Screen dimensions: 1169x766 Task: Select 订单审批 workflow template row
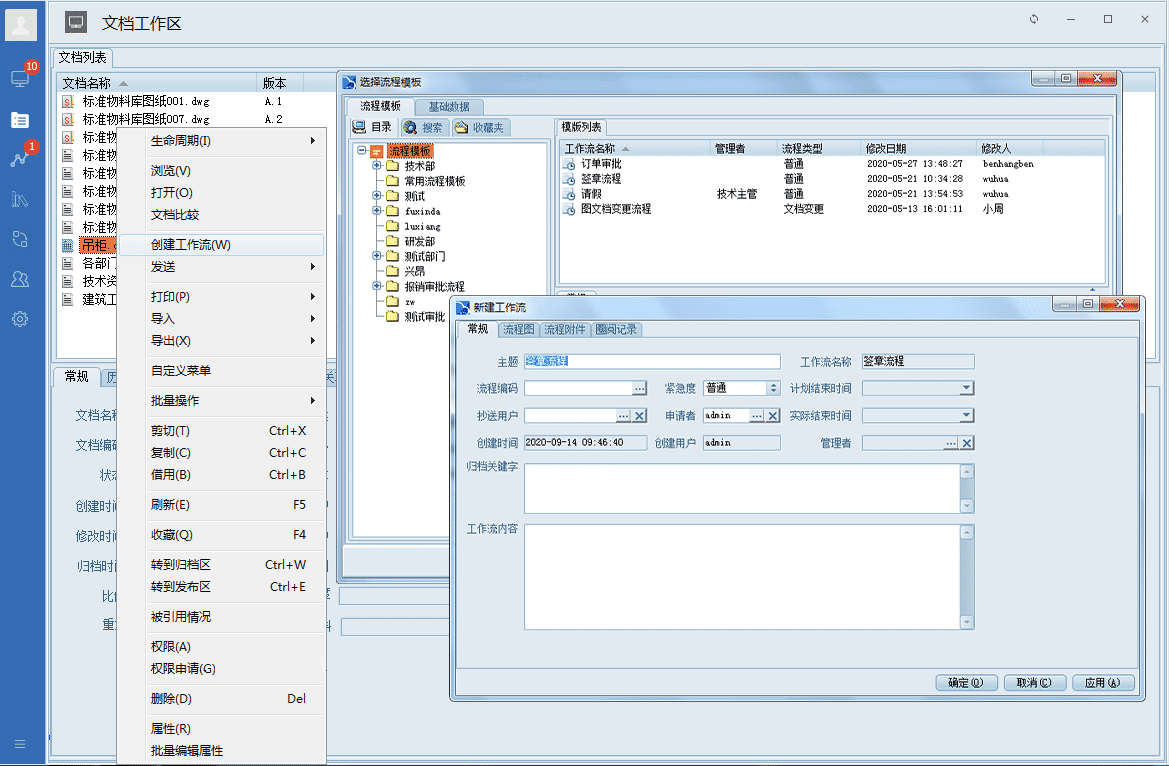coord(831,164)
